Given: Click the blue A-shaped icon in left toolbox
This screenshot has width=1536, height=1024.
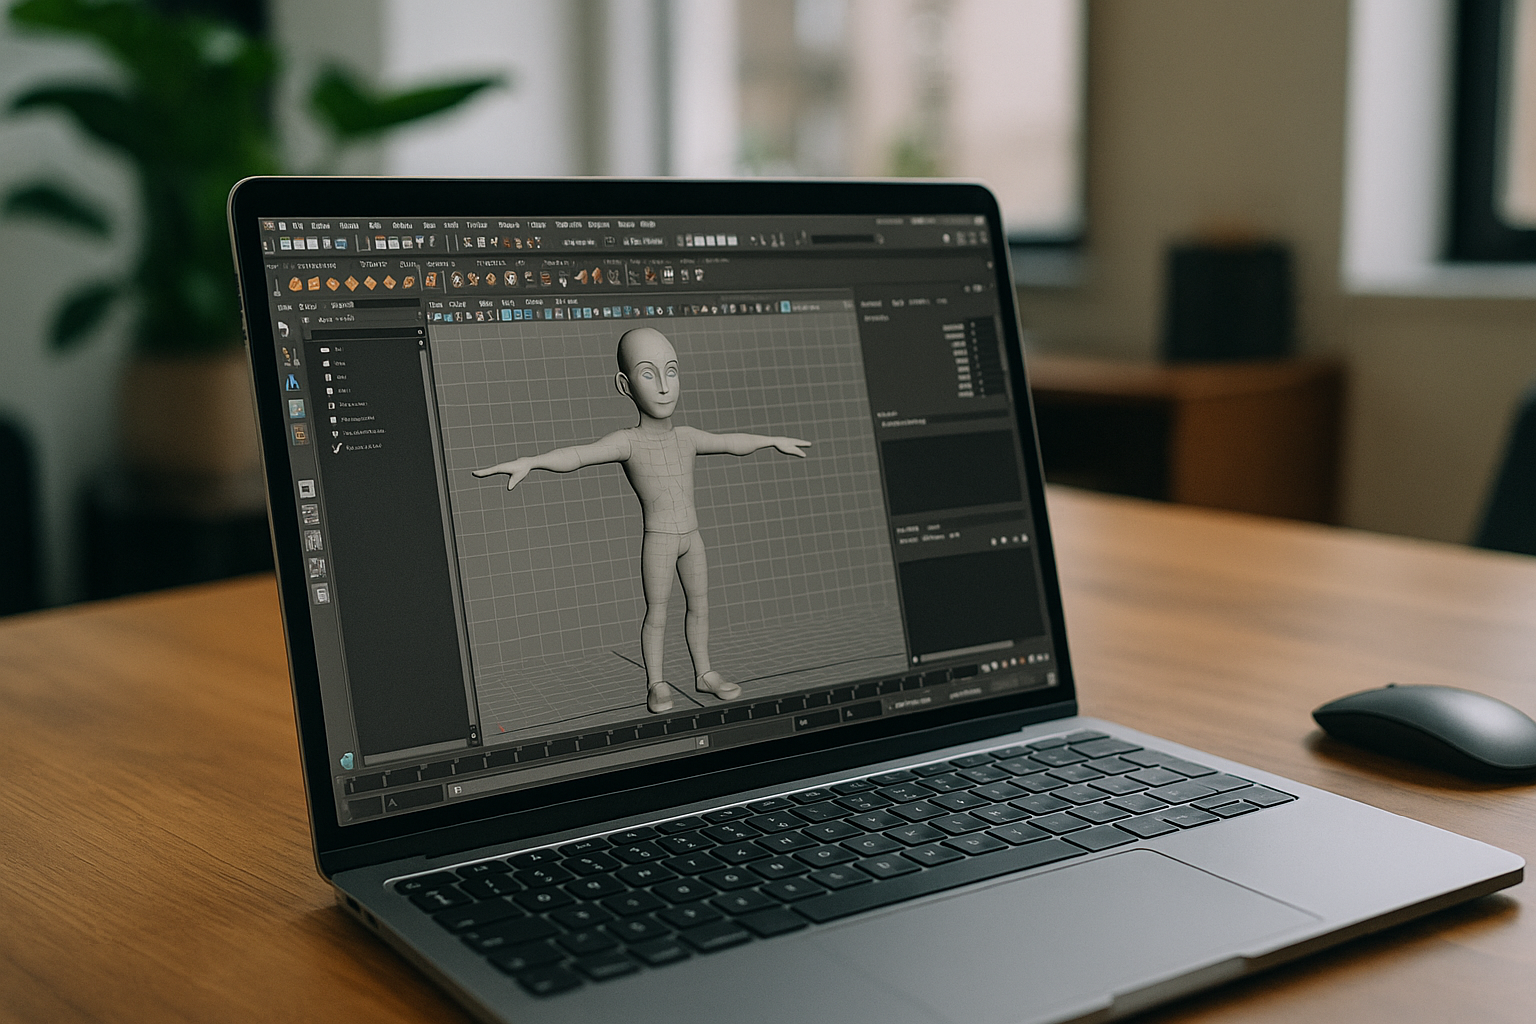Looking at the screenshot, I should [292, 381].
